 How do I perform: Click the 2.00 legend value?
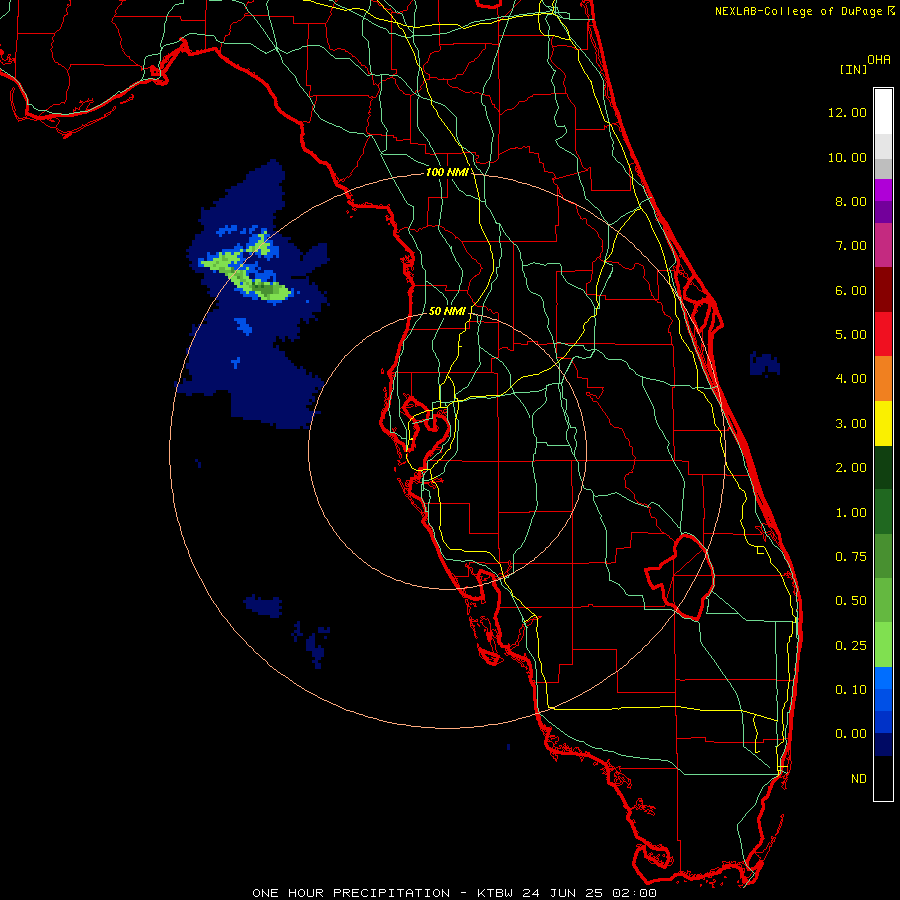click(x=851, y=468)
